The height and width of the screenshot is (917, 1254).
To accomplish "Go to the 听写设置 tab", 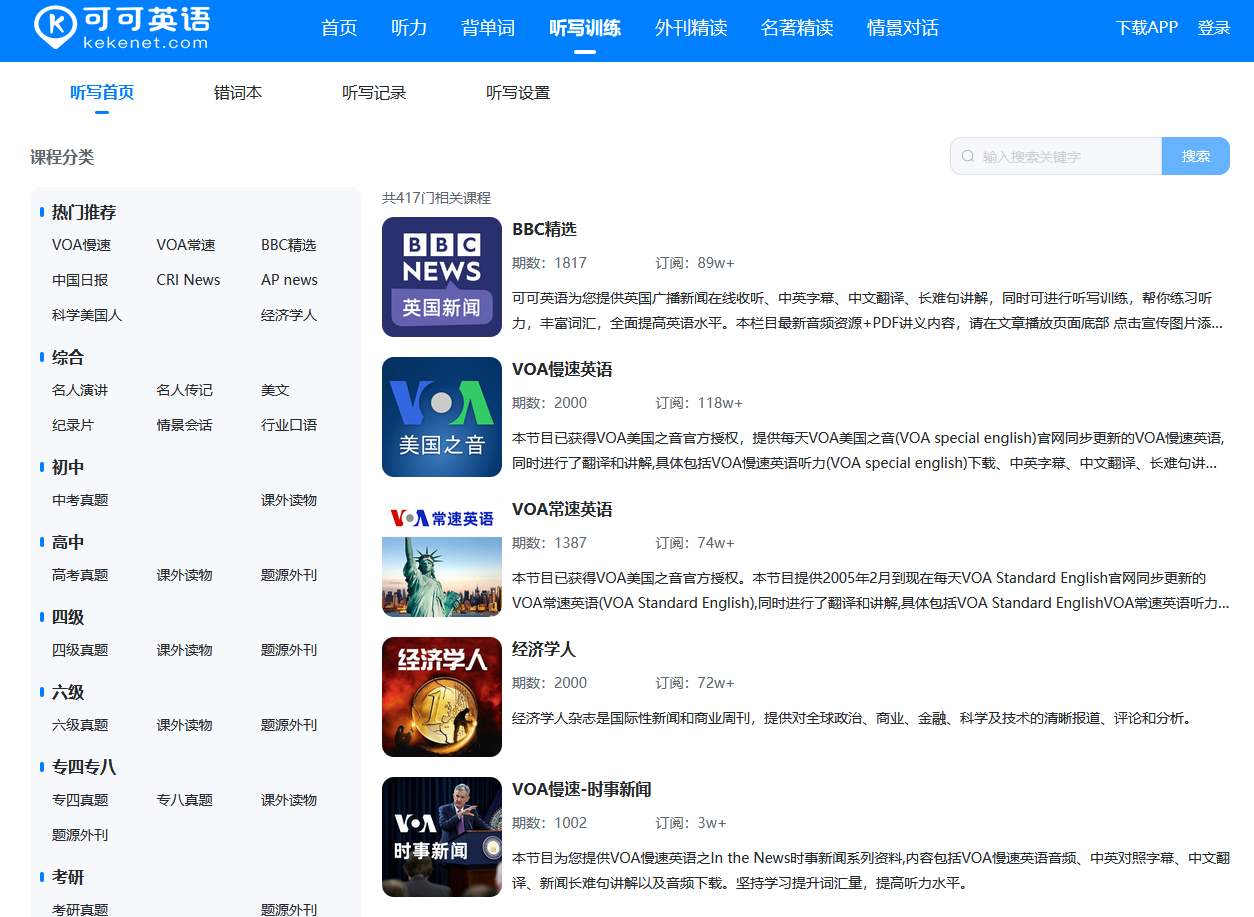I will coord(518,93).
